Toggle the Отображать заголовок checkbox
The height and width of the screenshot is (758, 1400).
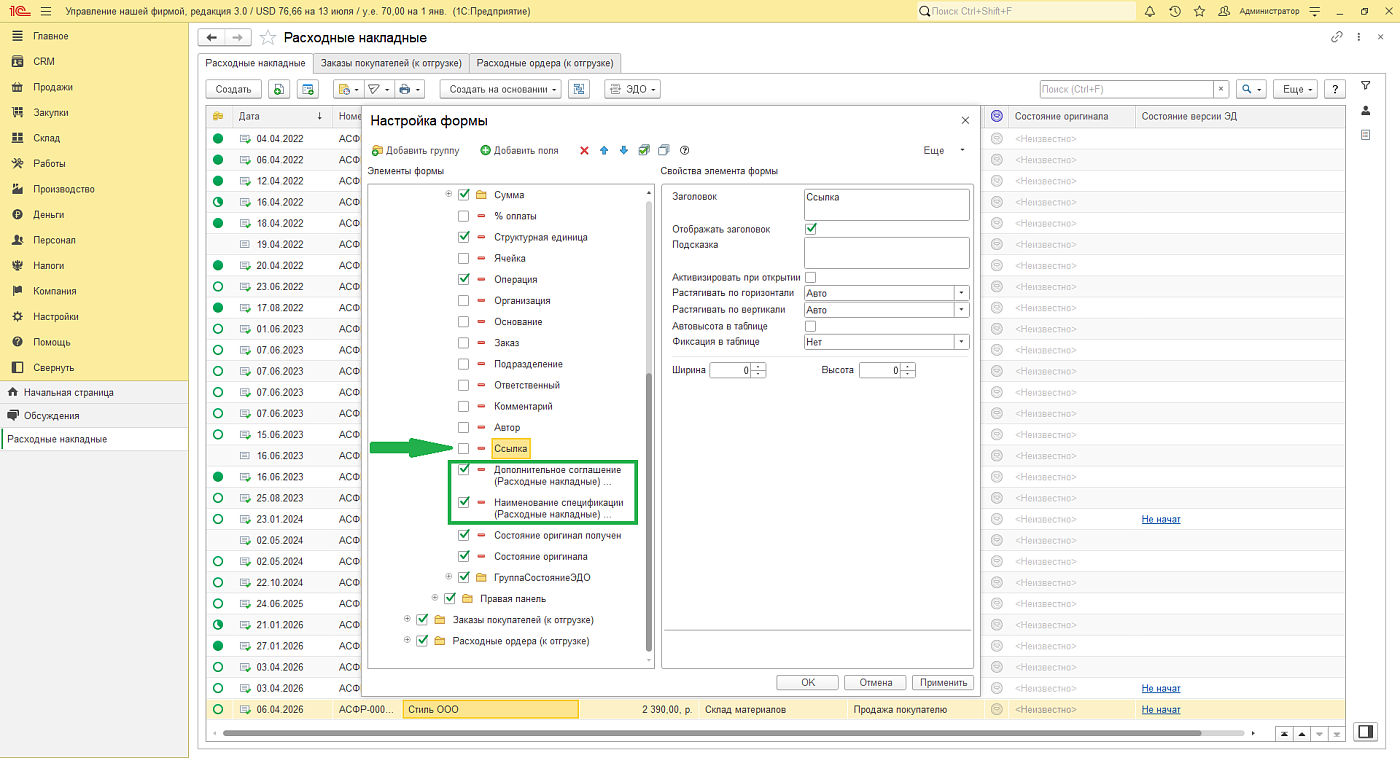[811, 229]
